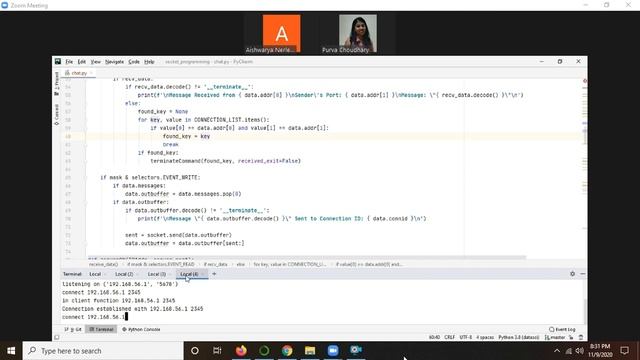640x360 pixels.
Task: Toggle the Python Console tool window
Action: click(x=141, y=329)
